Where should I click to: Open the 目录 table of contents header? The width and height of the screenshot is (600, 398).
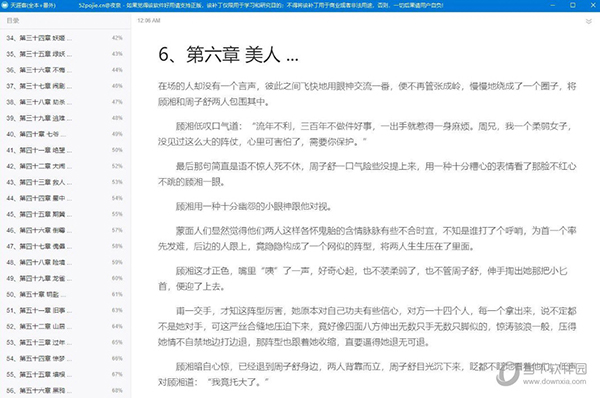[x=13, y=21]
